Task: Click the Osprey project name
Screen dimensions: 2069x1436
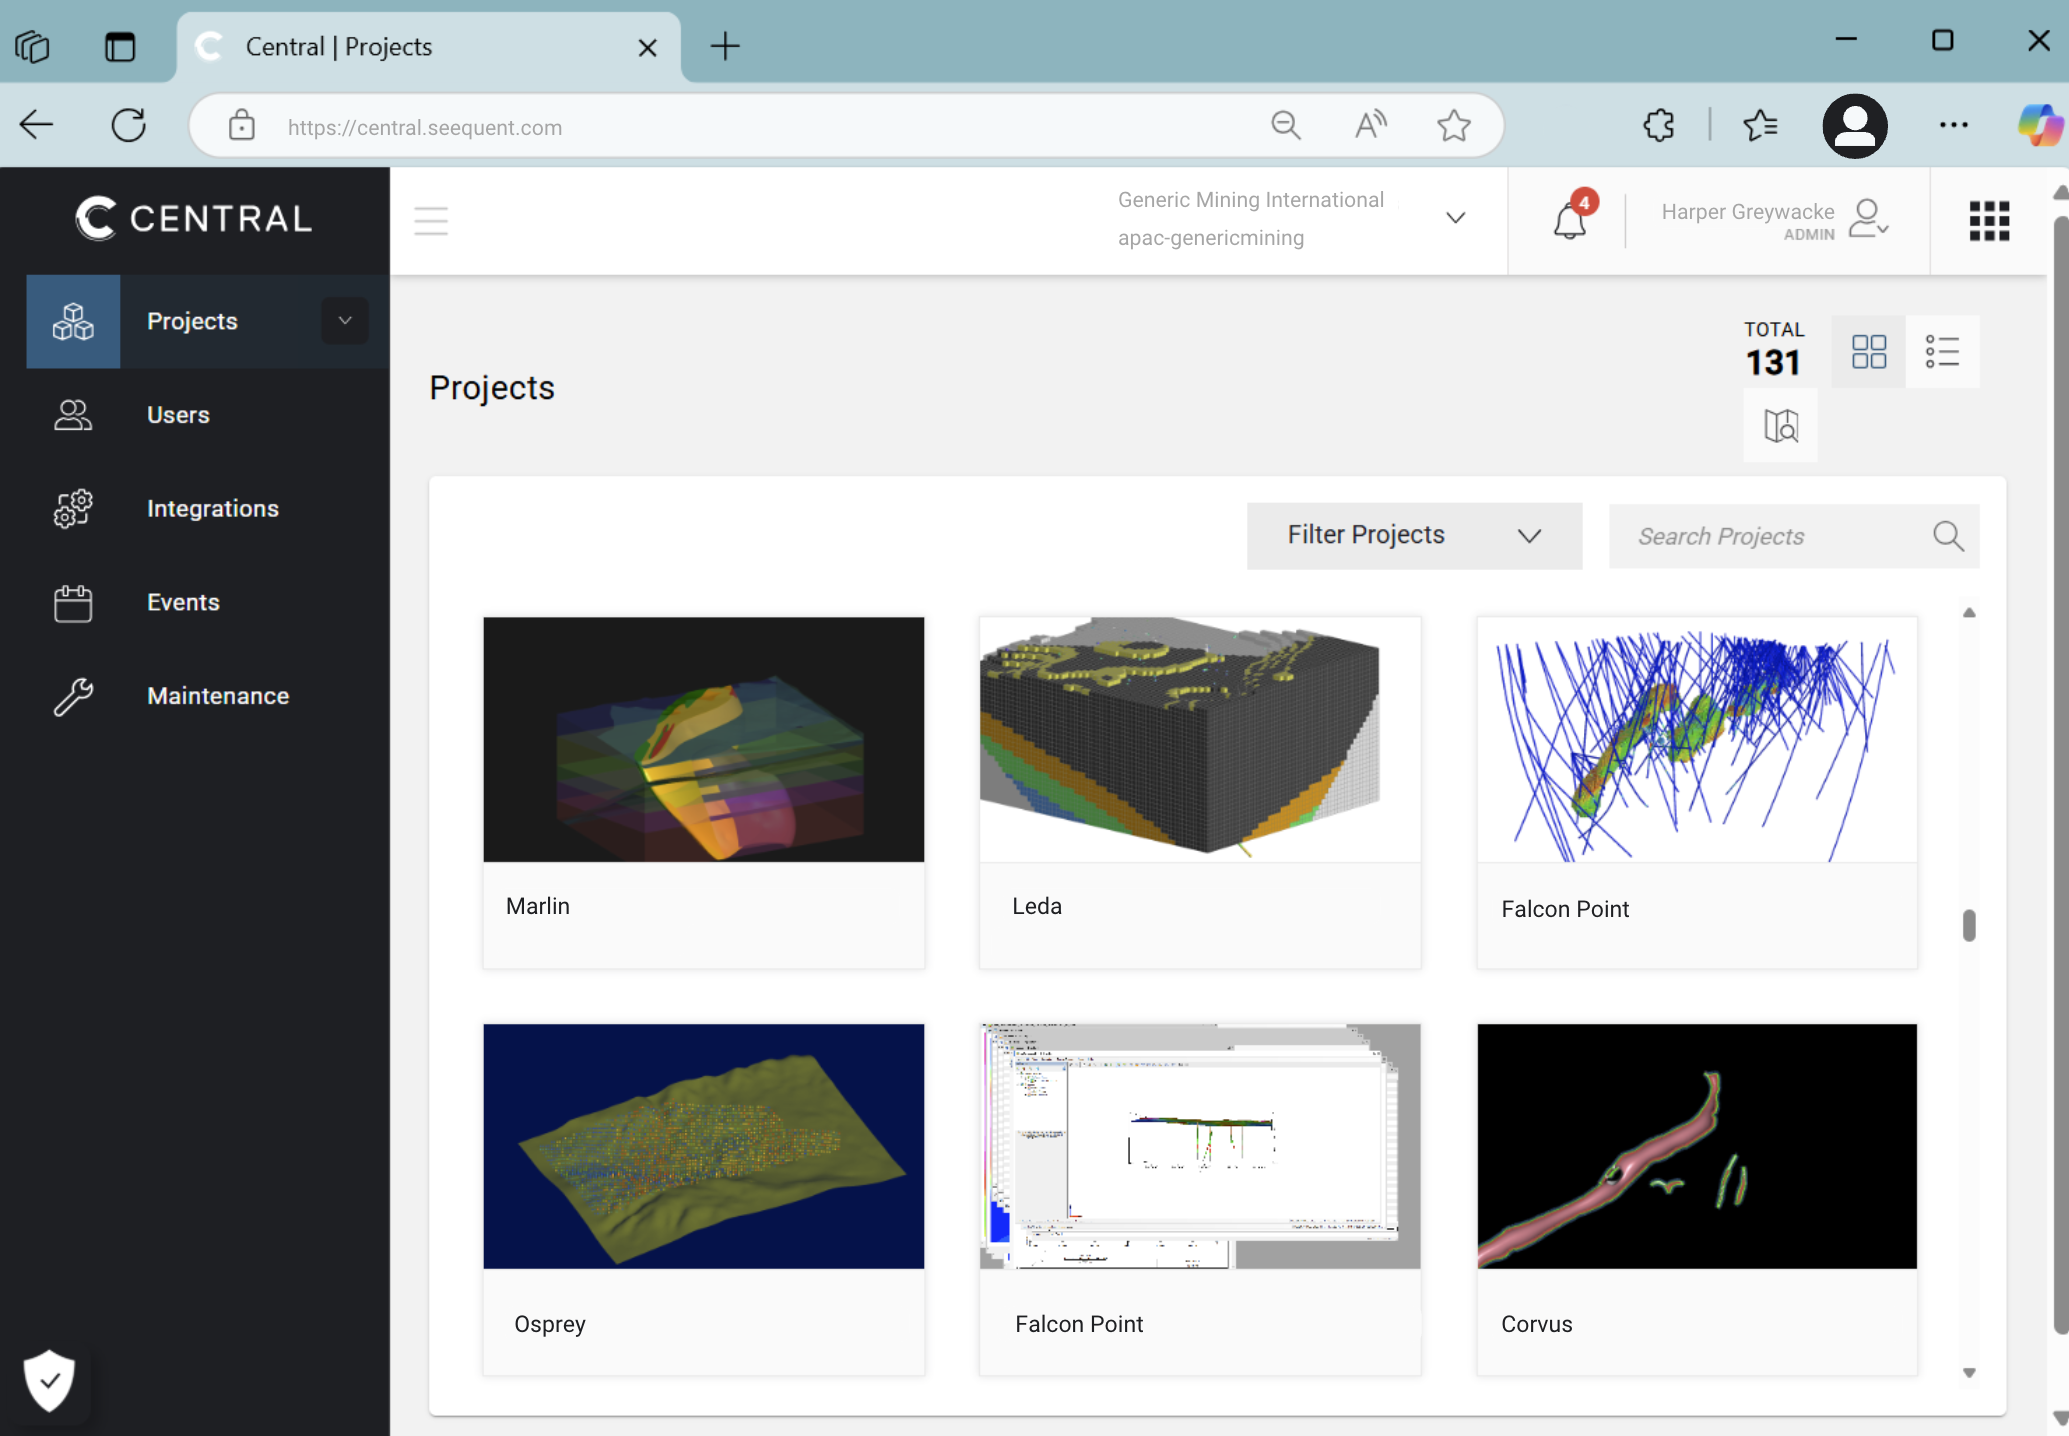Action: pyautogui.click(x=550, y=1324)
